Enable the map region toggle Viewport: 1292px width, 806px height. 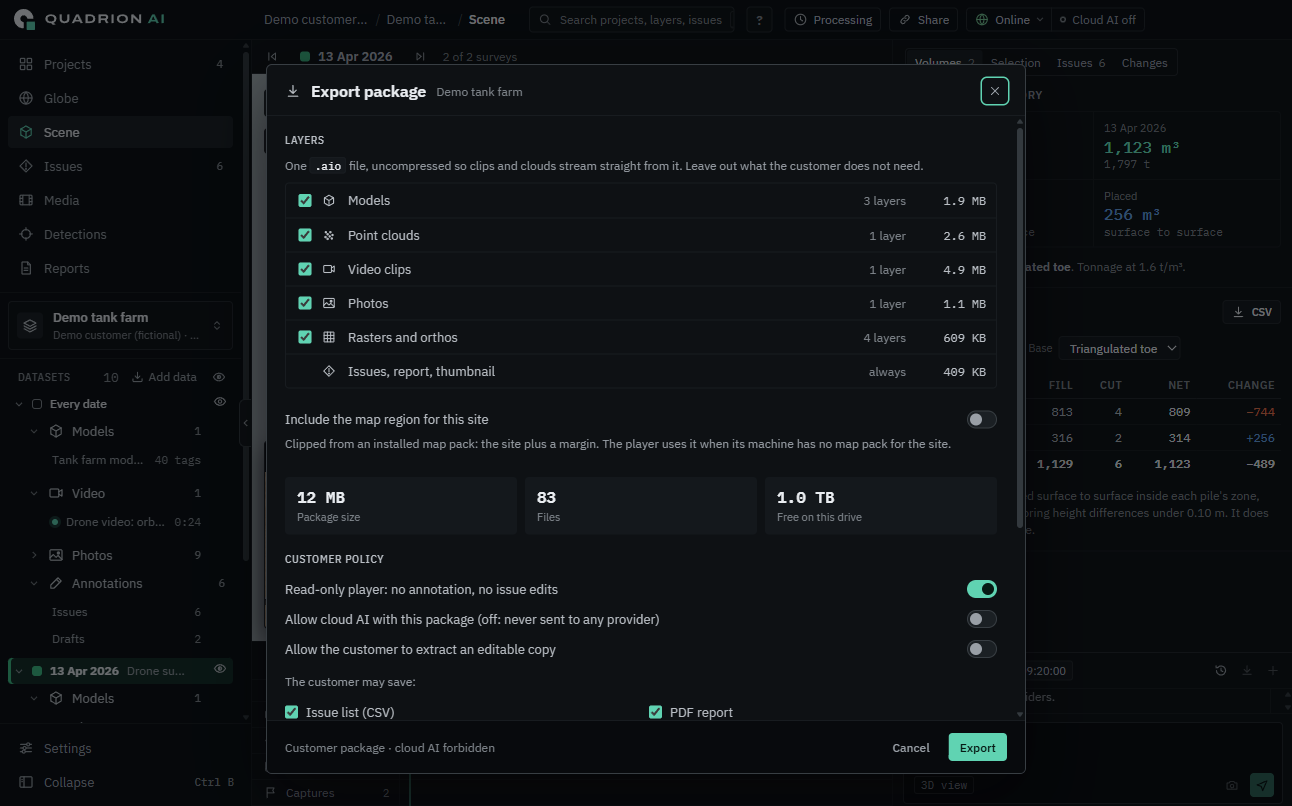(981, 419)
